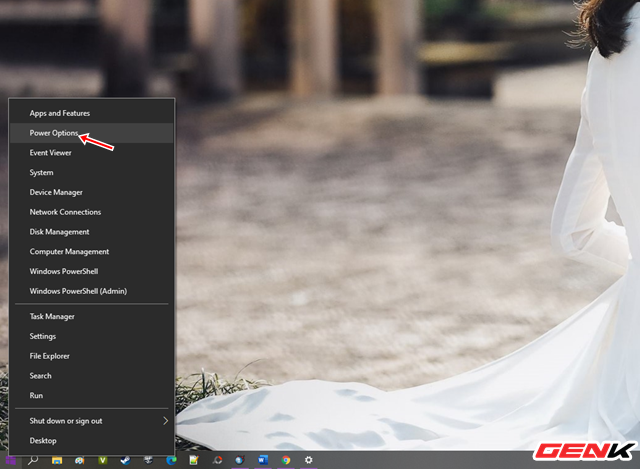Screen dimensions: 640x469
Task: Launch Google Chrome from the taskbar
Action: click(286, 461)
